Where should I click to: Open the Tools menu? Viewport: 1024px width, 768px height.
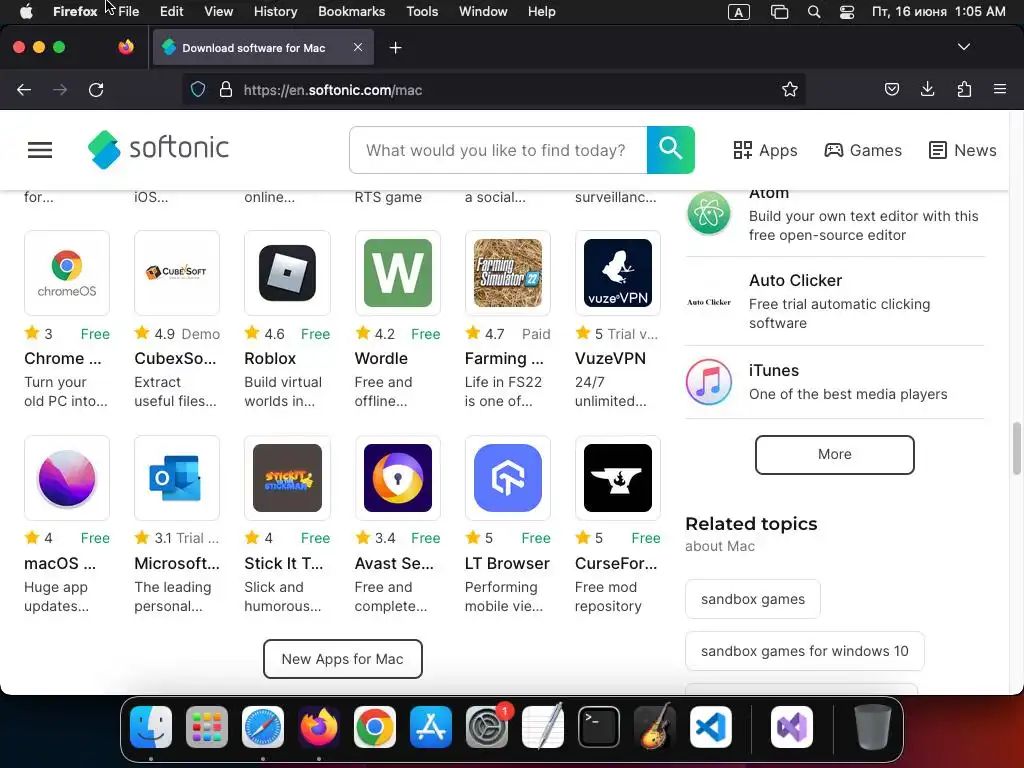[422, 11]
